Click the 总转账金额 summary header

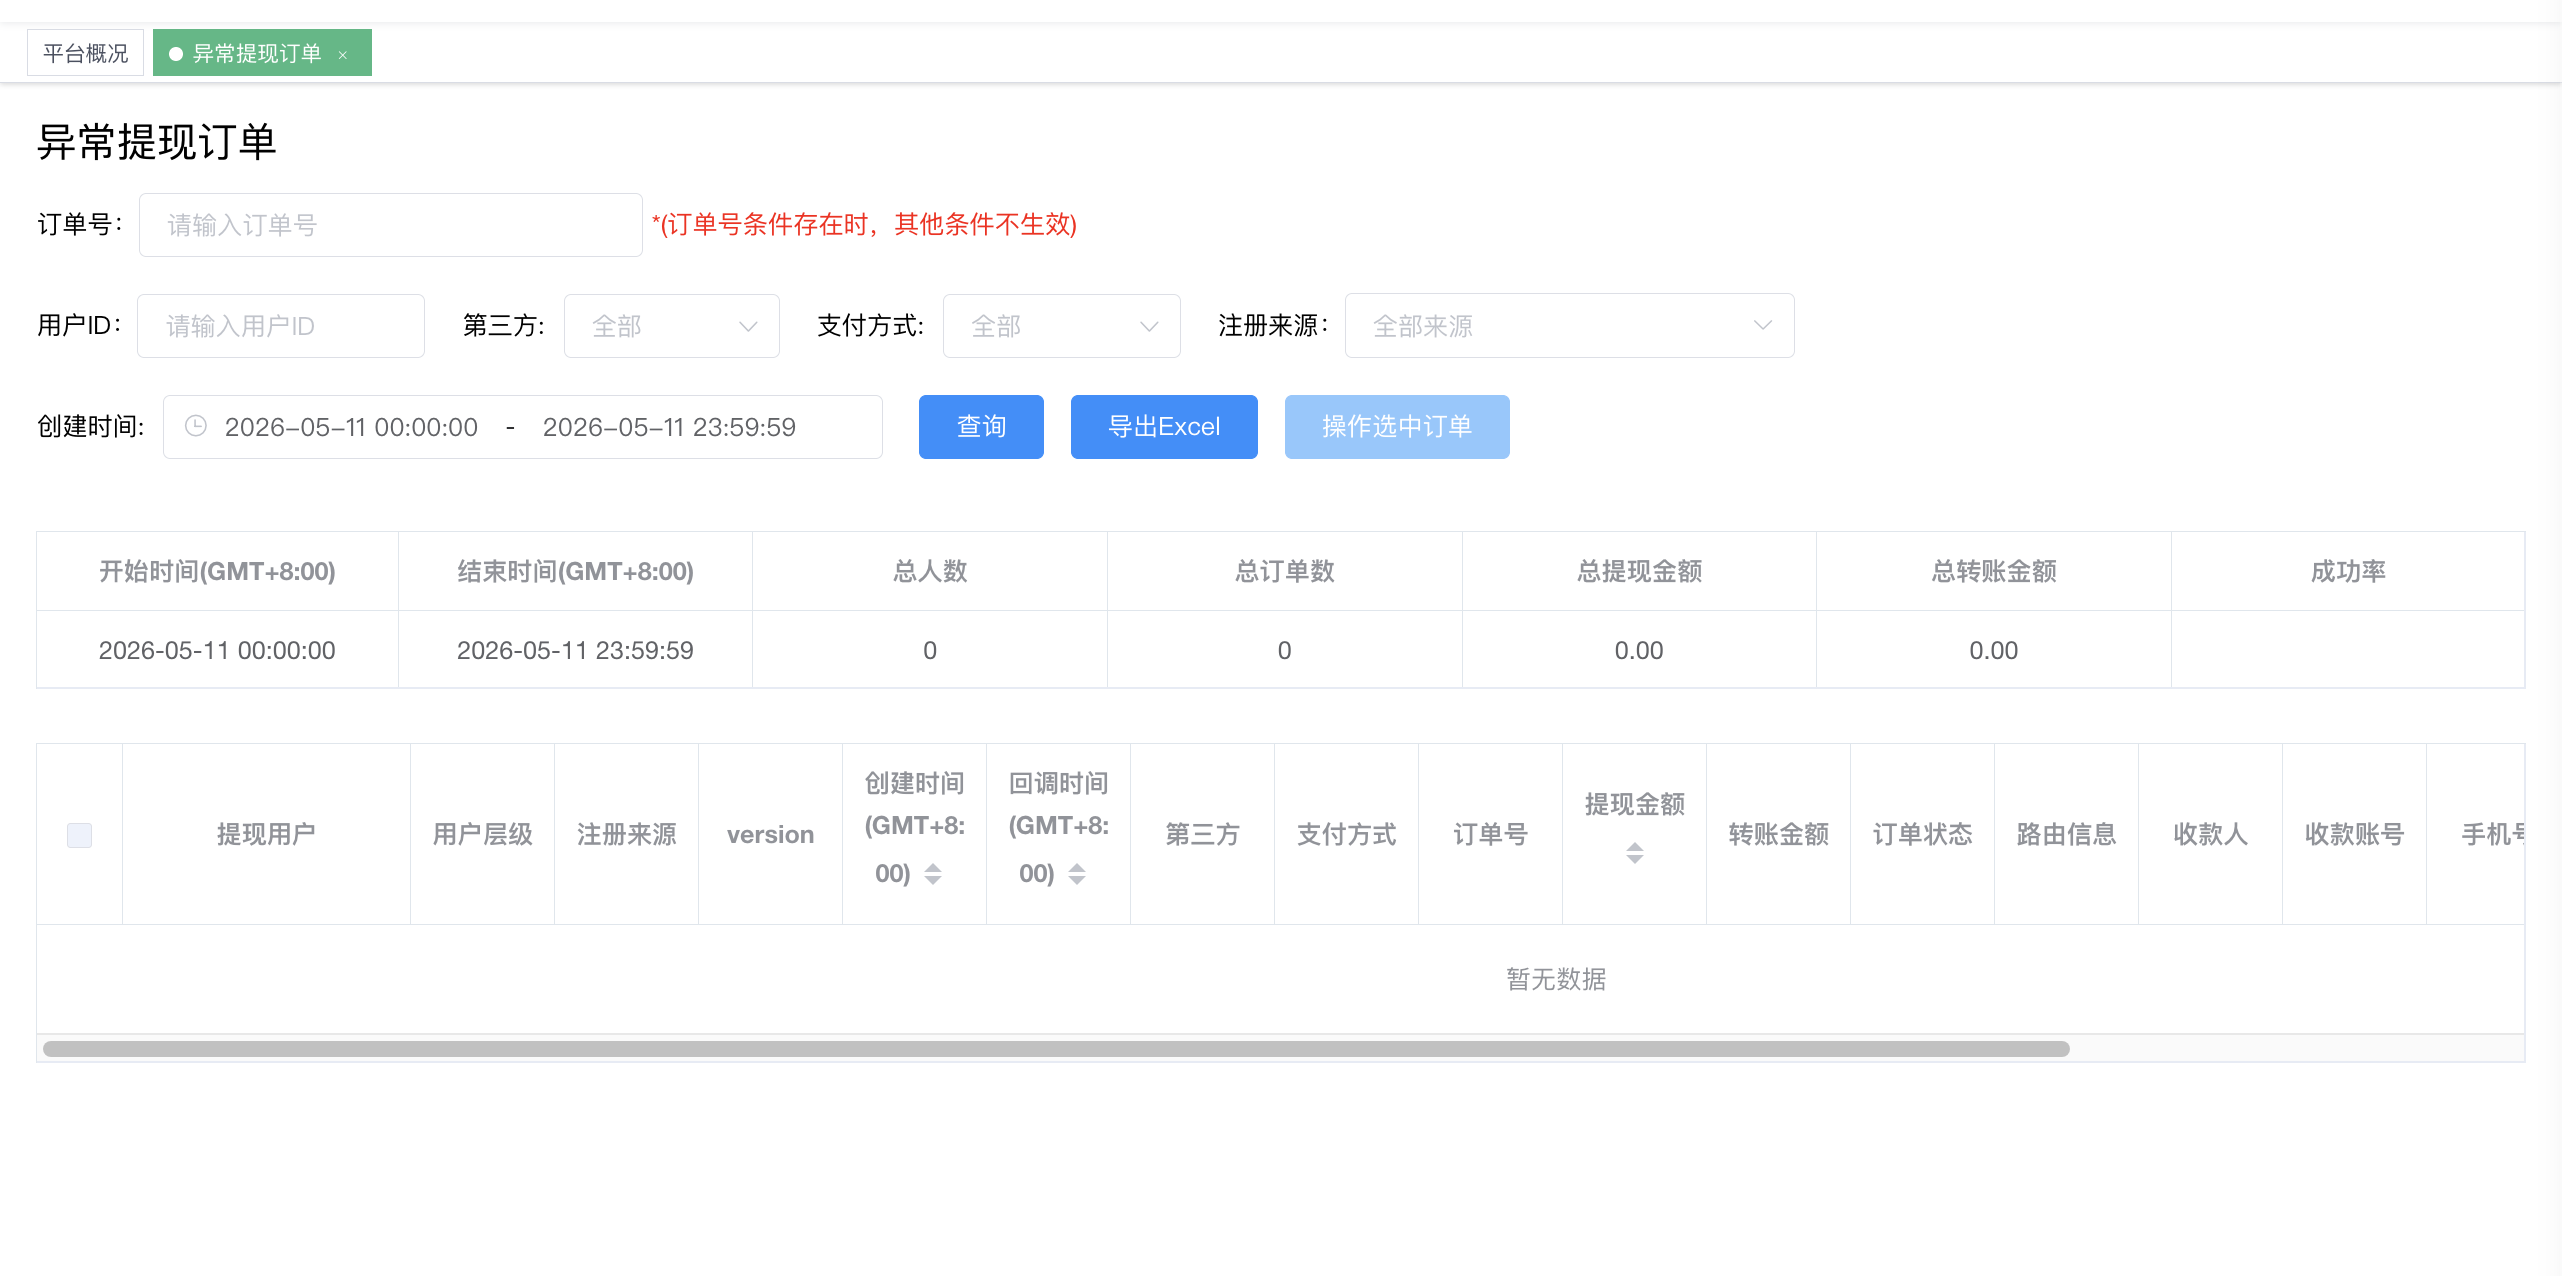coord(1994,571)
